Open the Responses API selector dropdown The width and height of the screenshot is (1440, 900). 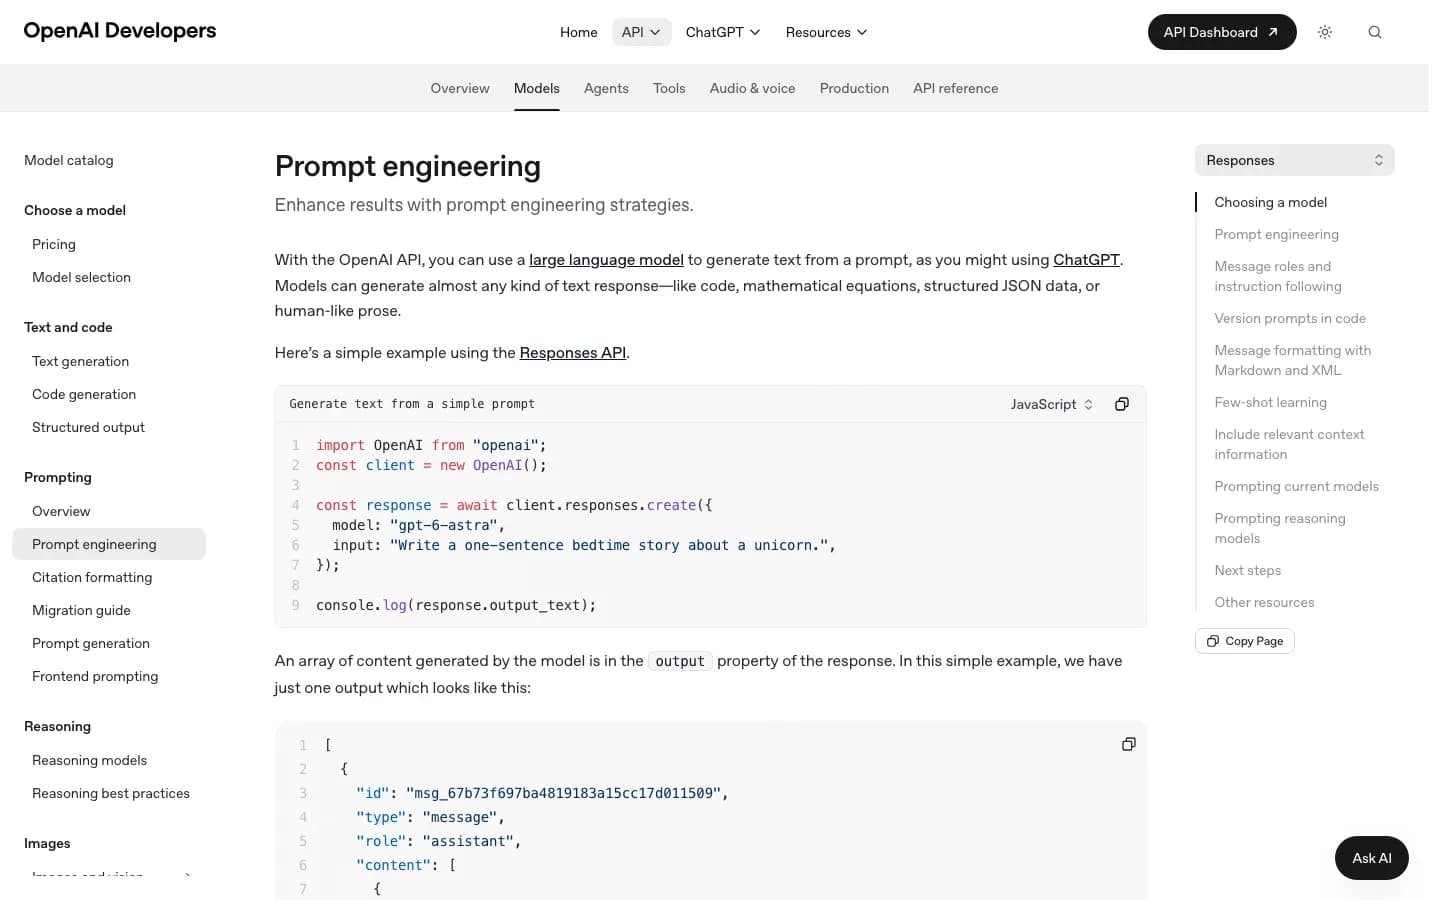pyautogui.click(x=1295, y=160)
